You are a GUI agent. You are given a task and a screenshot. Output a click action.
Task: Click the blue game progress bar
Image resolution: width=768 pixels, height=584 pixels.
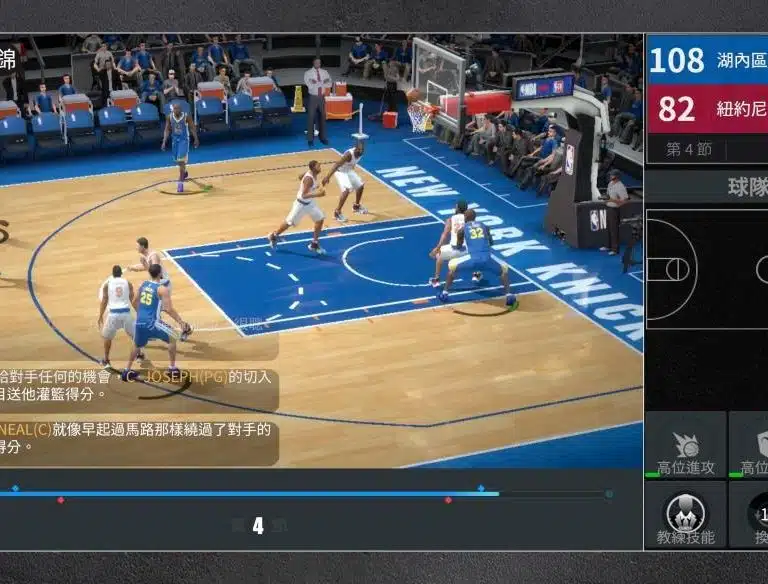[250, 493]
